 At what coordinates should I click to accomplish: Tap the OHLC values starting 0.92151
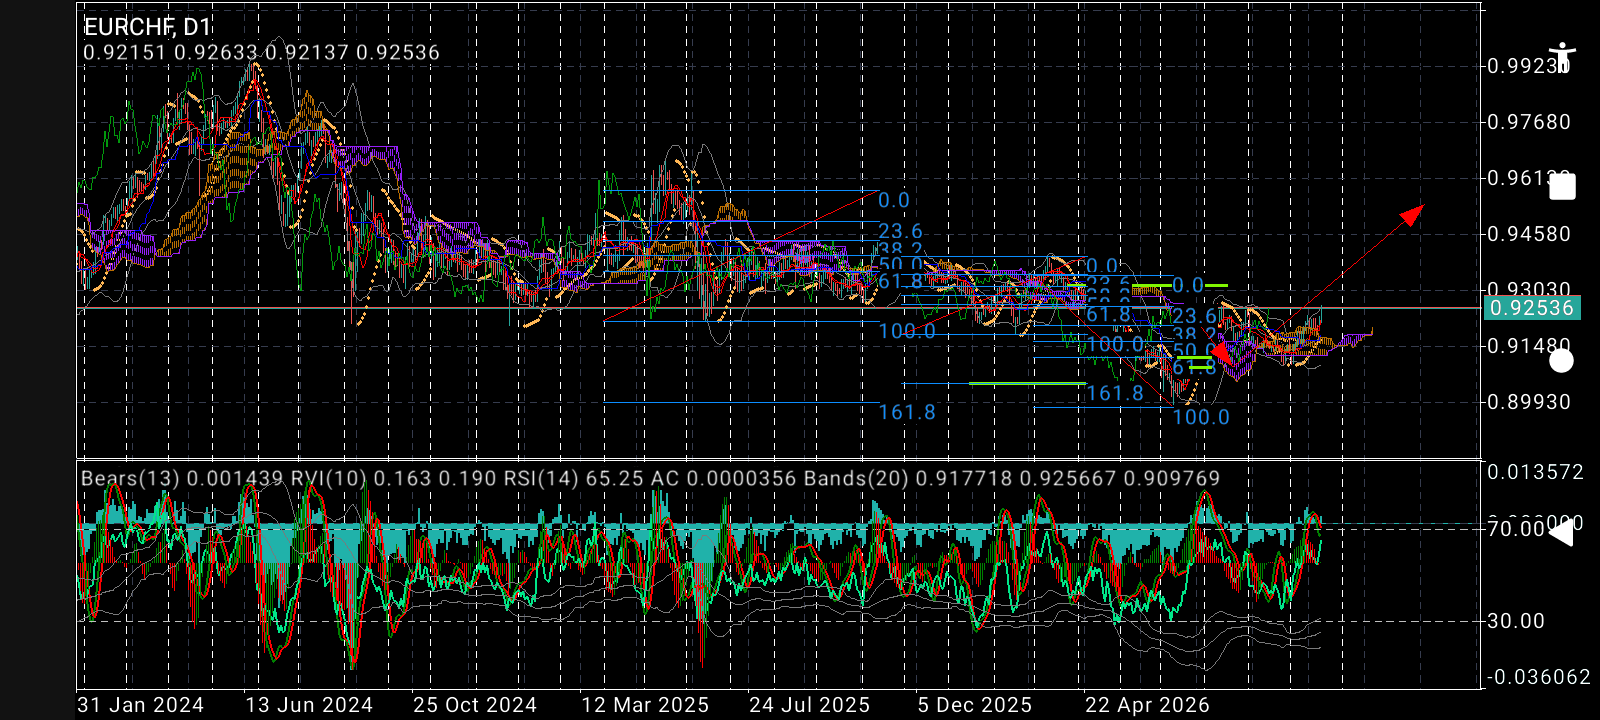261,52
